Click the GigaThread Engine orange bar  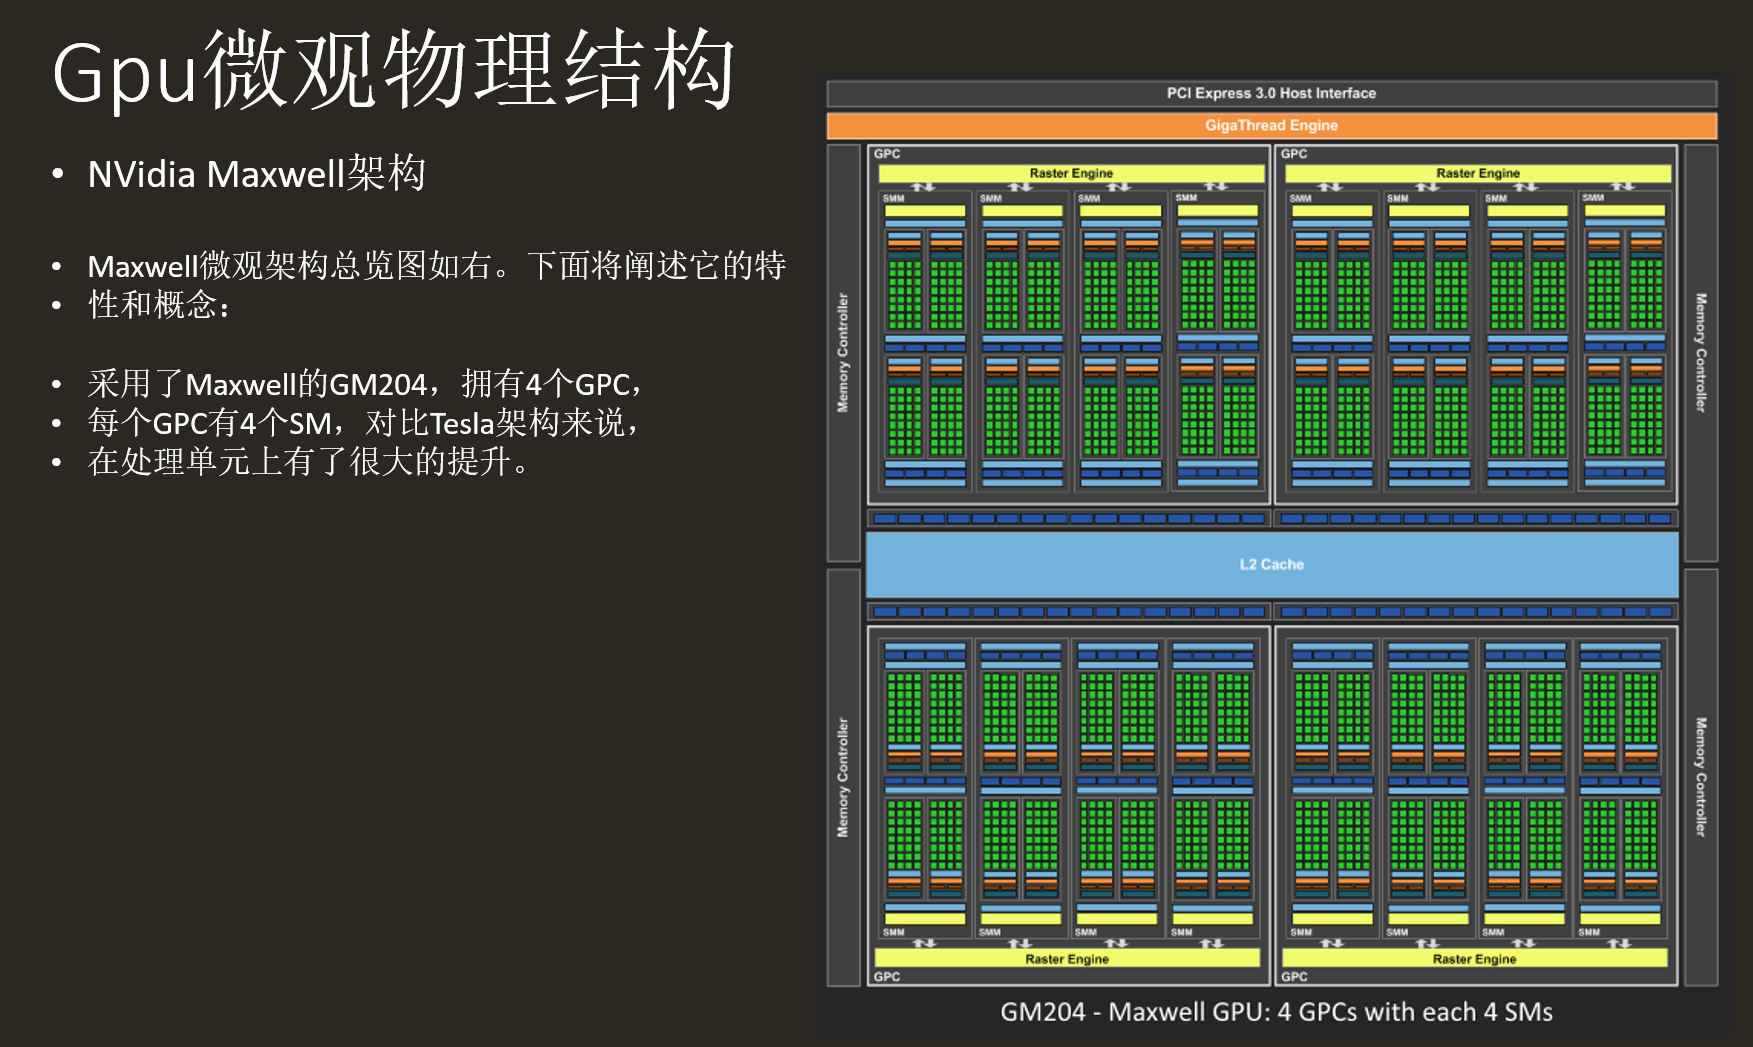coord(1270,125)
